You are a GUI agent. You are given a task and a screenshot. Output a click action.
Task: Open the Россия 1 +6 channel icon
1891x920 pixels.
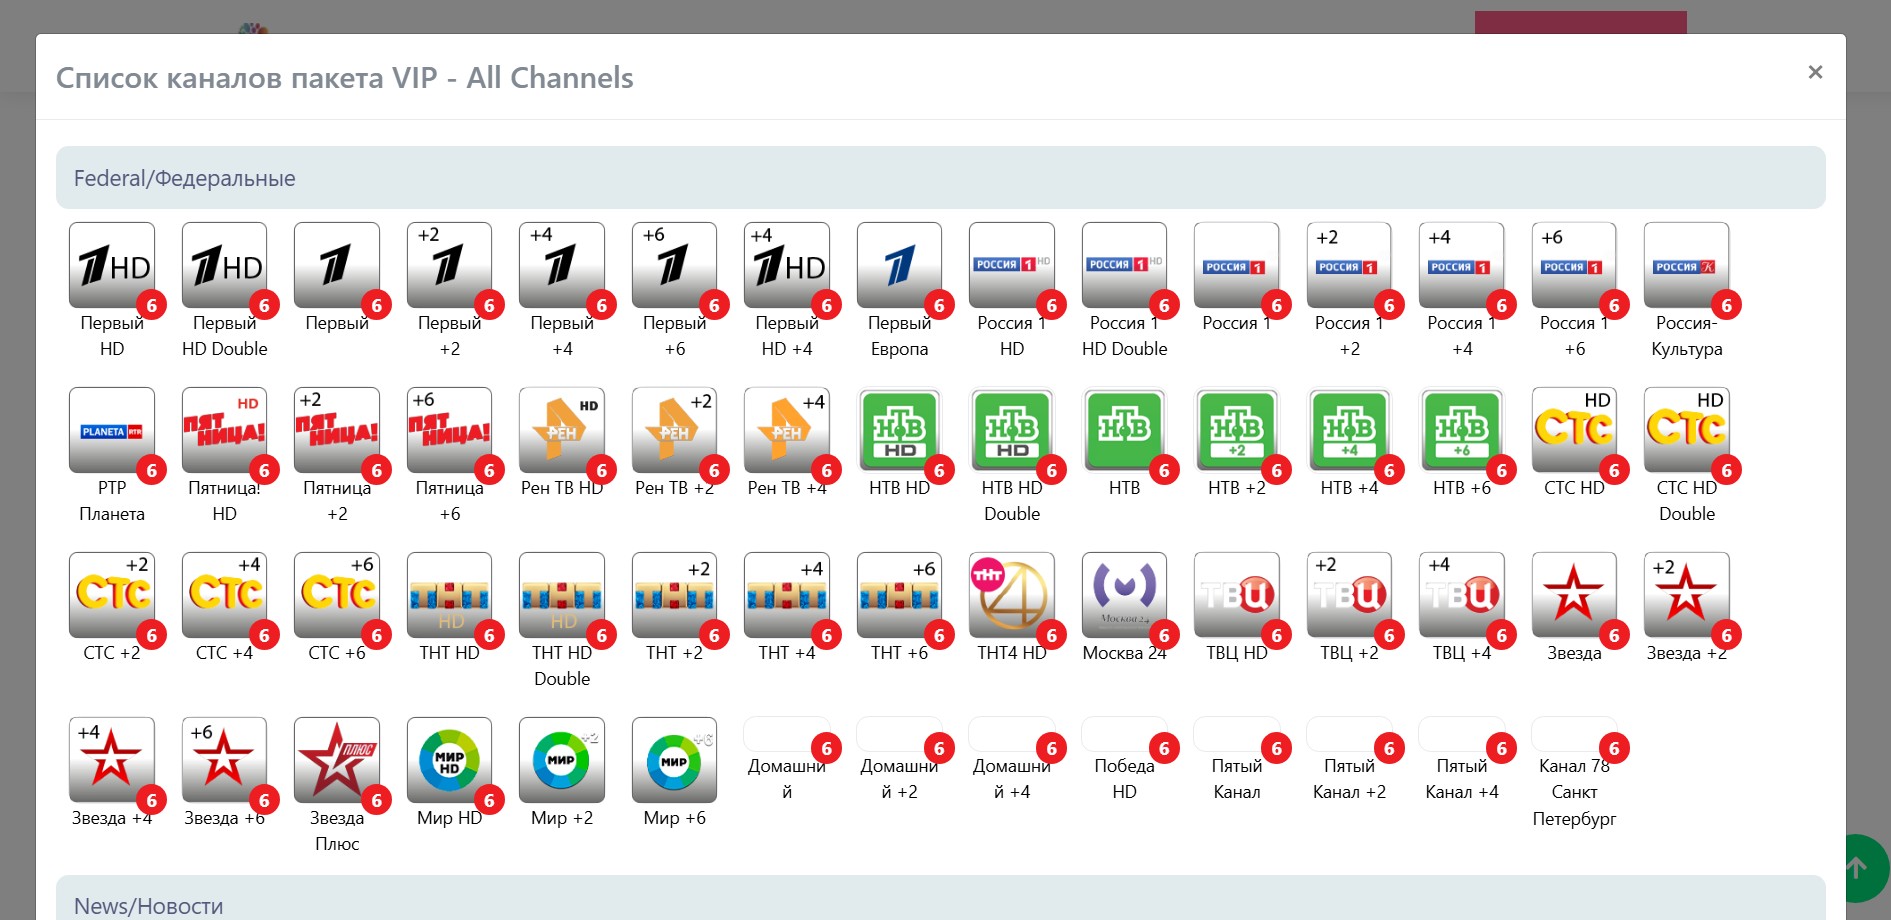[1574, 265]
